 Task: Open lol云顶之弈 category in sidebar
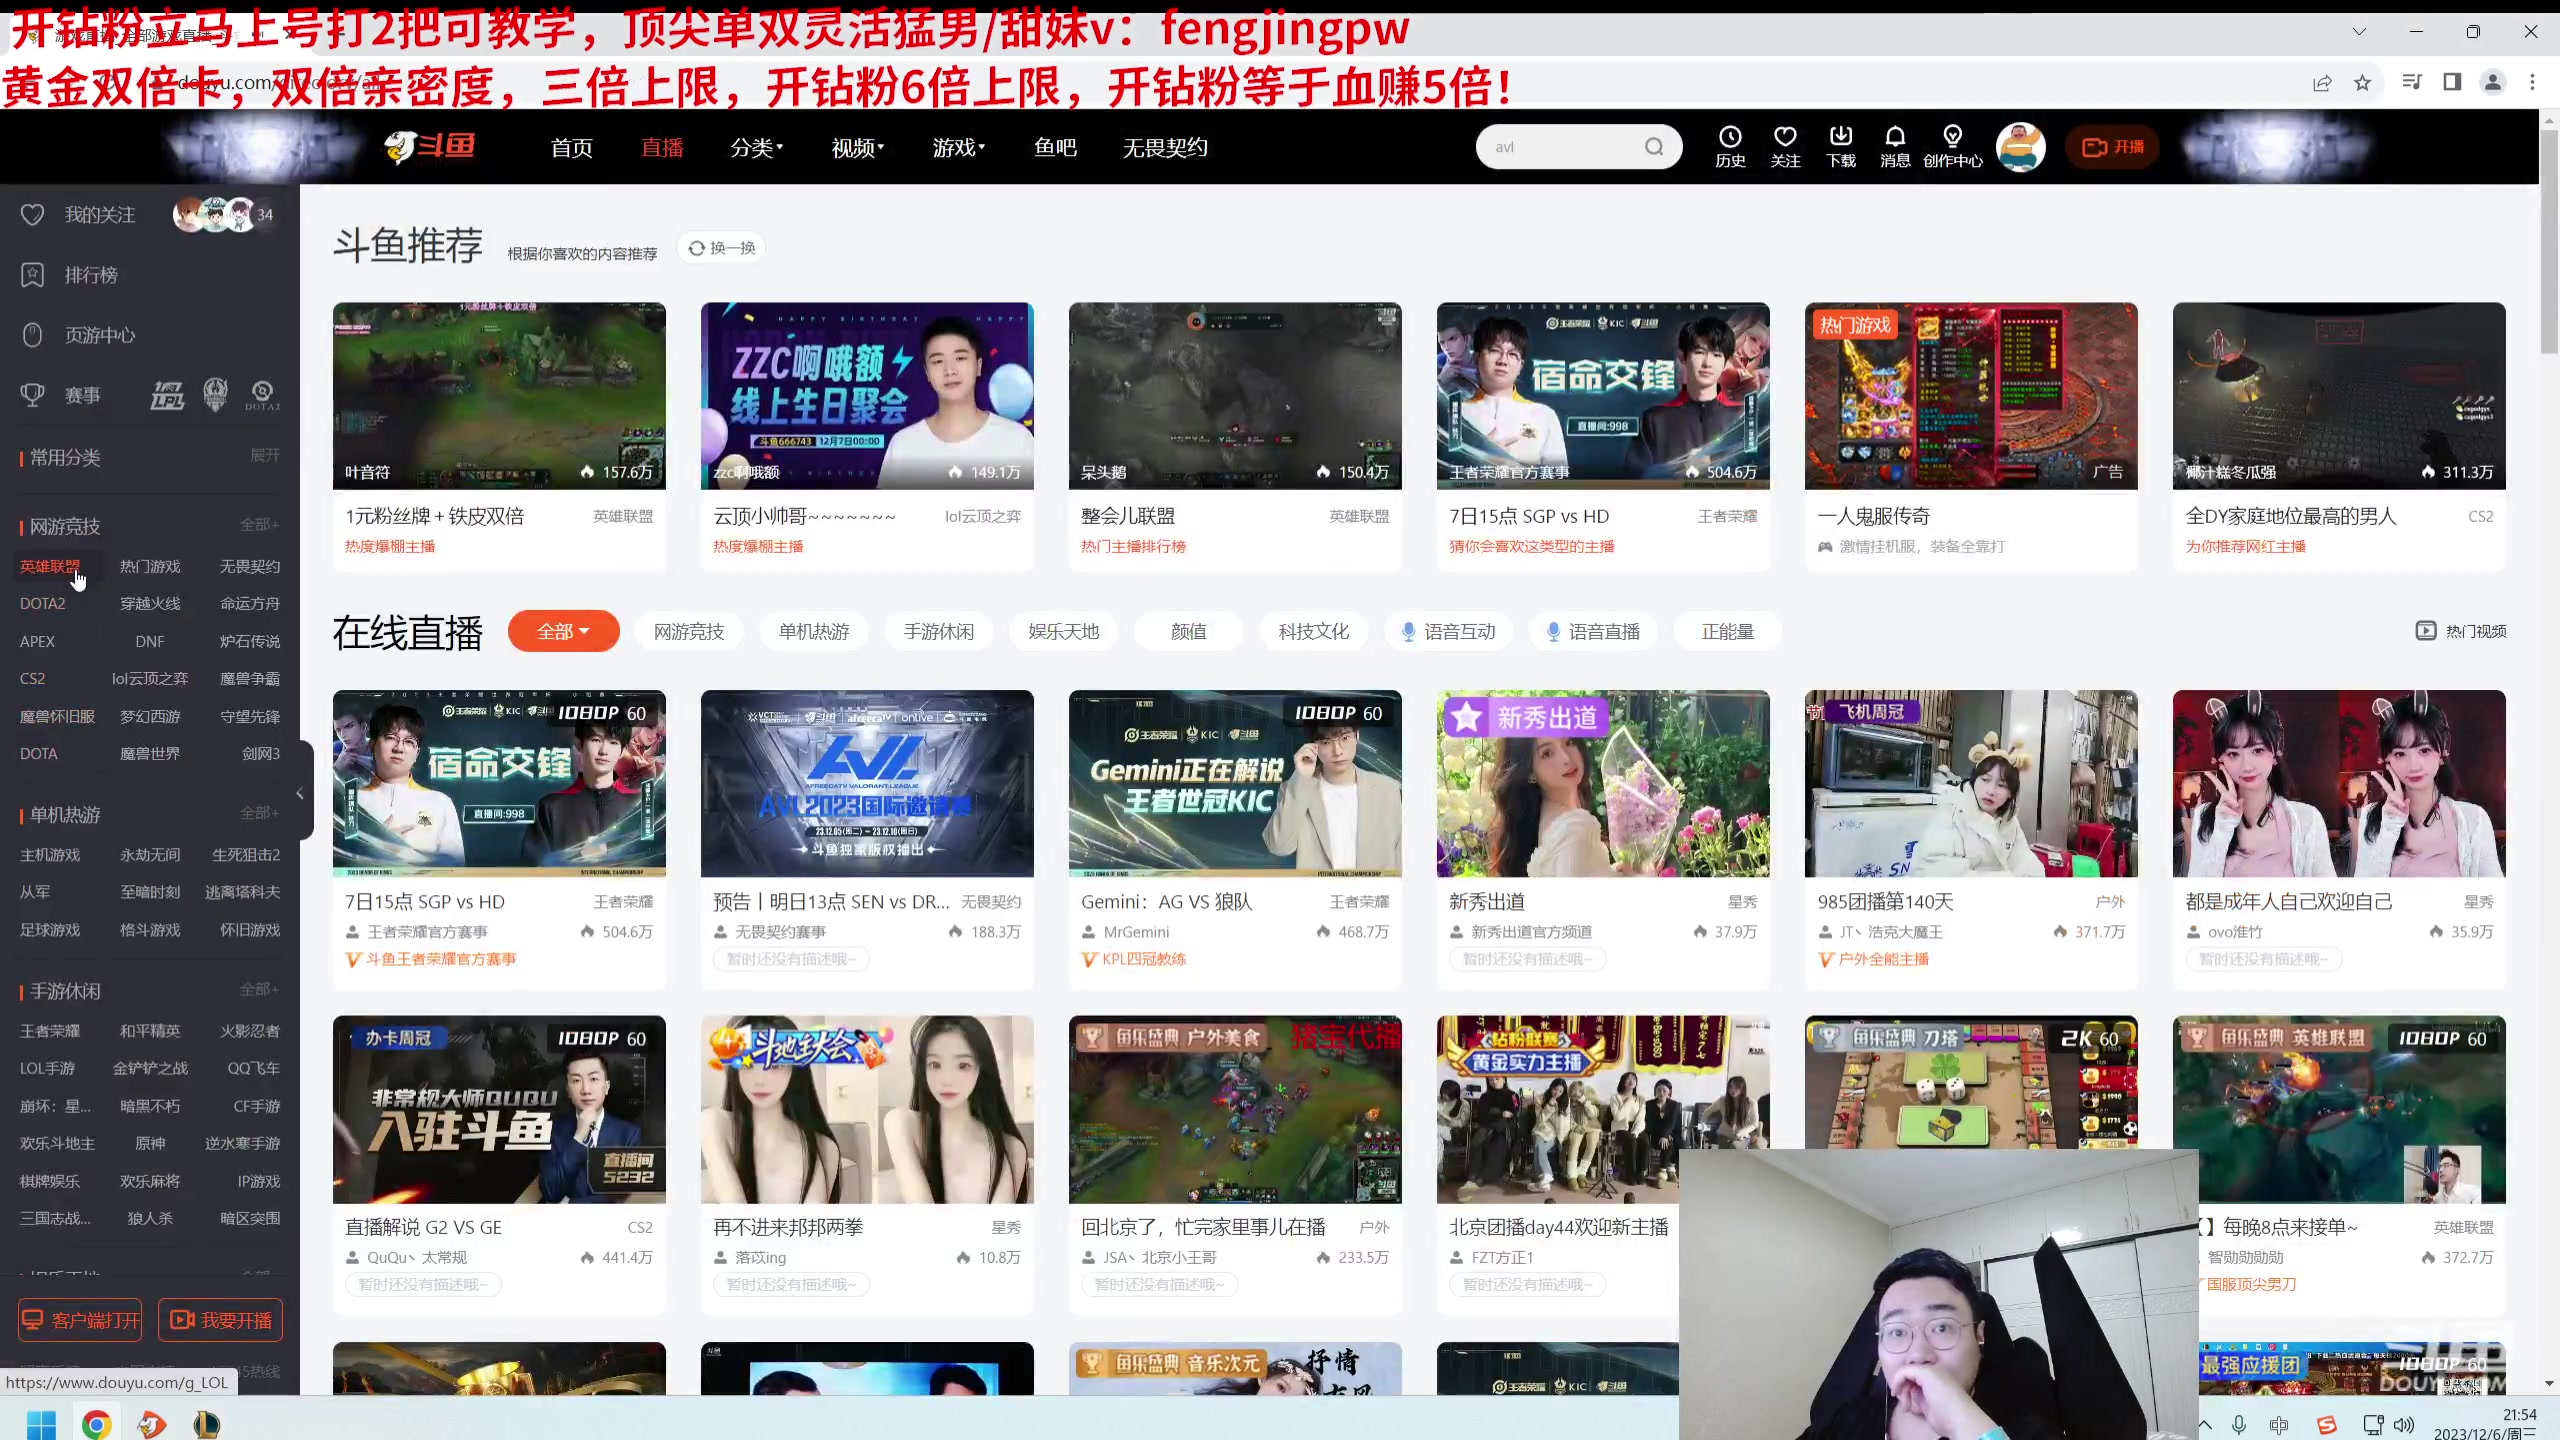[x=150, y=678]
